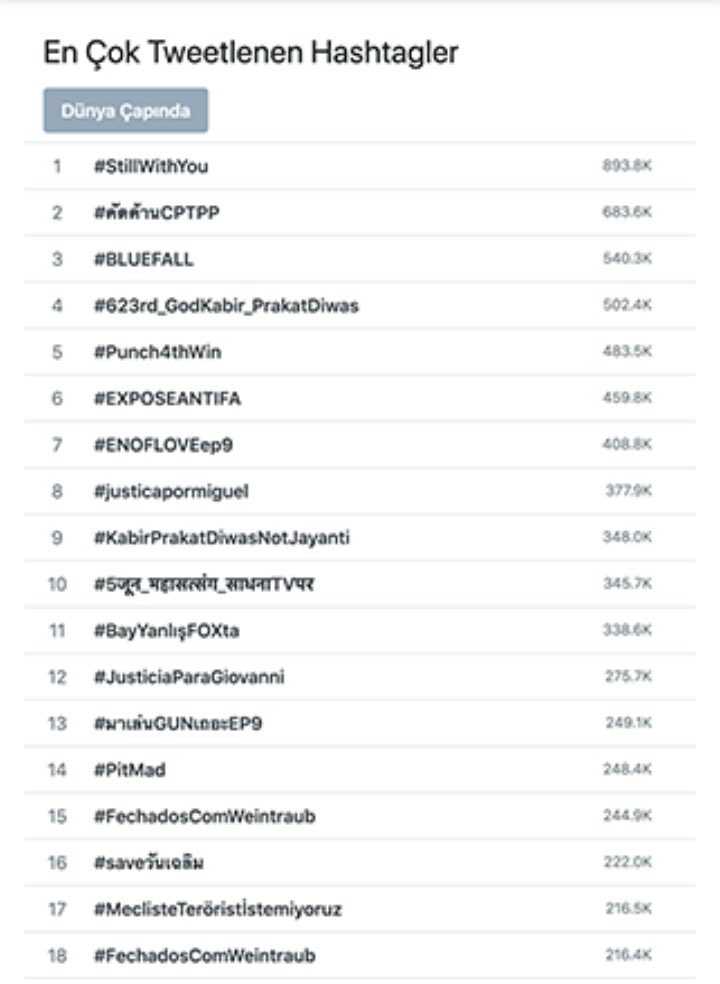This screenshot has height=984, width=720.
Task: Click the Dünya Çapında button
Action: (126, 110)
